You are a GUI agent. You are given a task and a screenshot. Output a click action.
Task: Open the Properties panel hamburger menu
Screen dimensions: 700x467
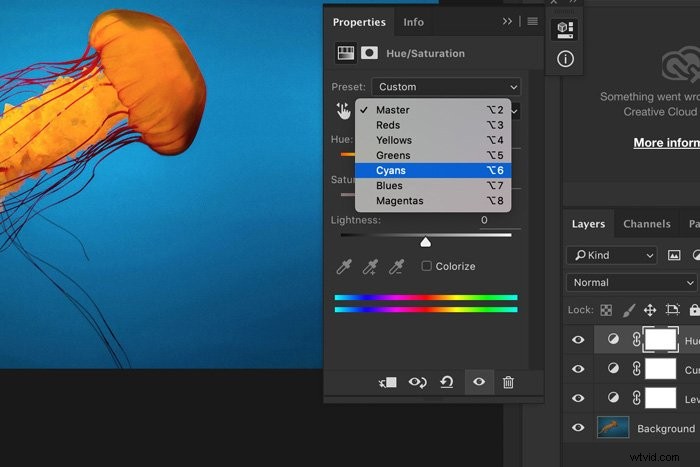533,21
